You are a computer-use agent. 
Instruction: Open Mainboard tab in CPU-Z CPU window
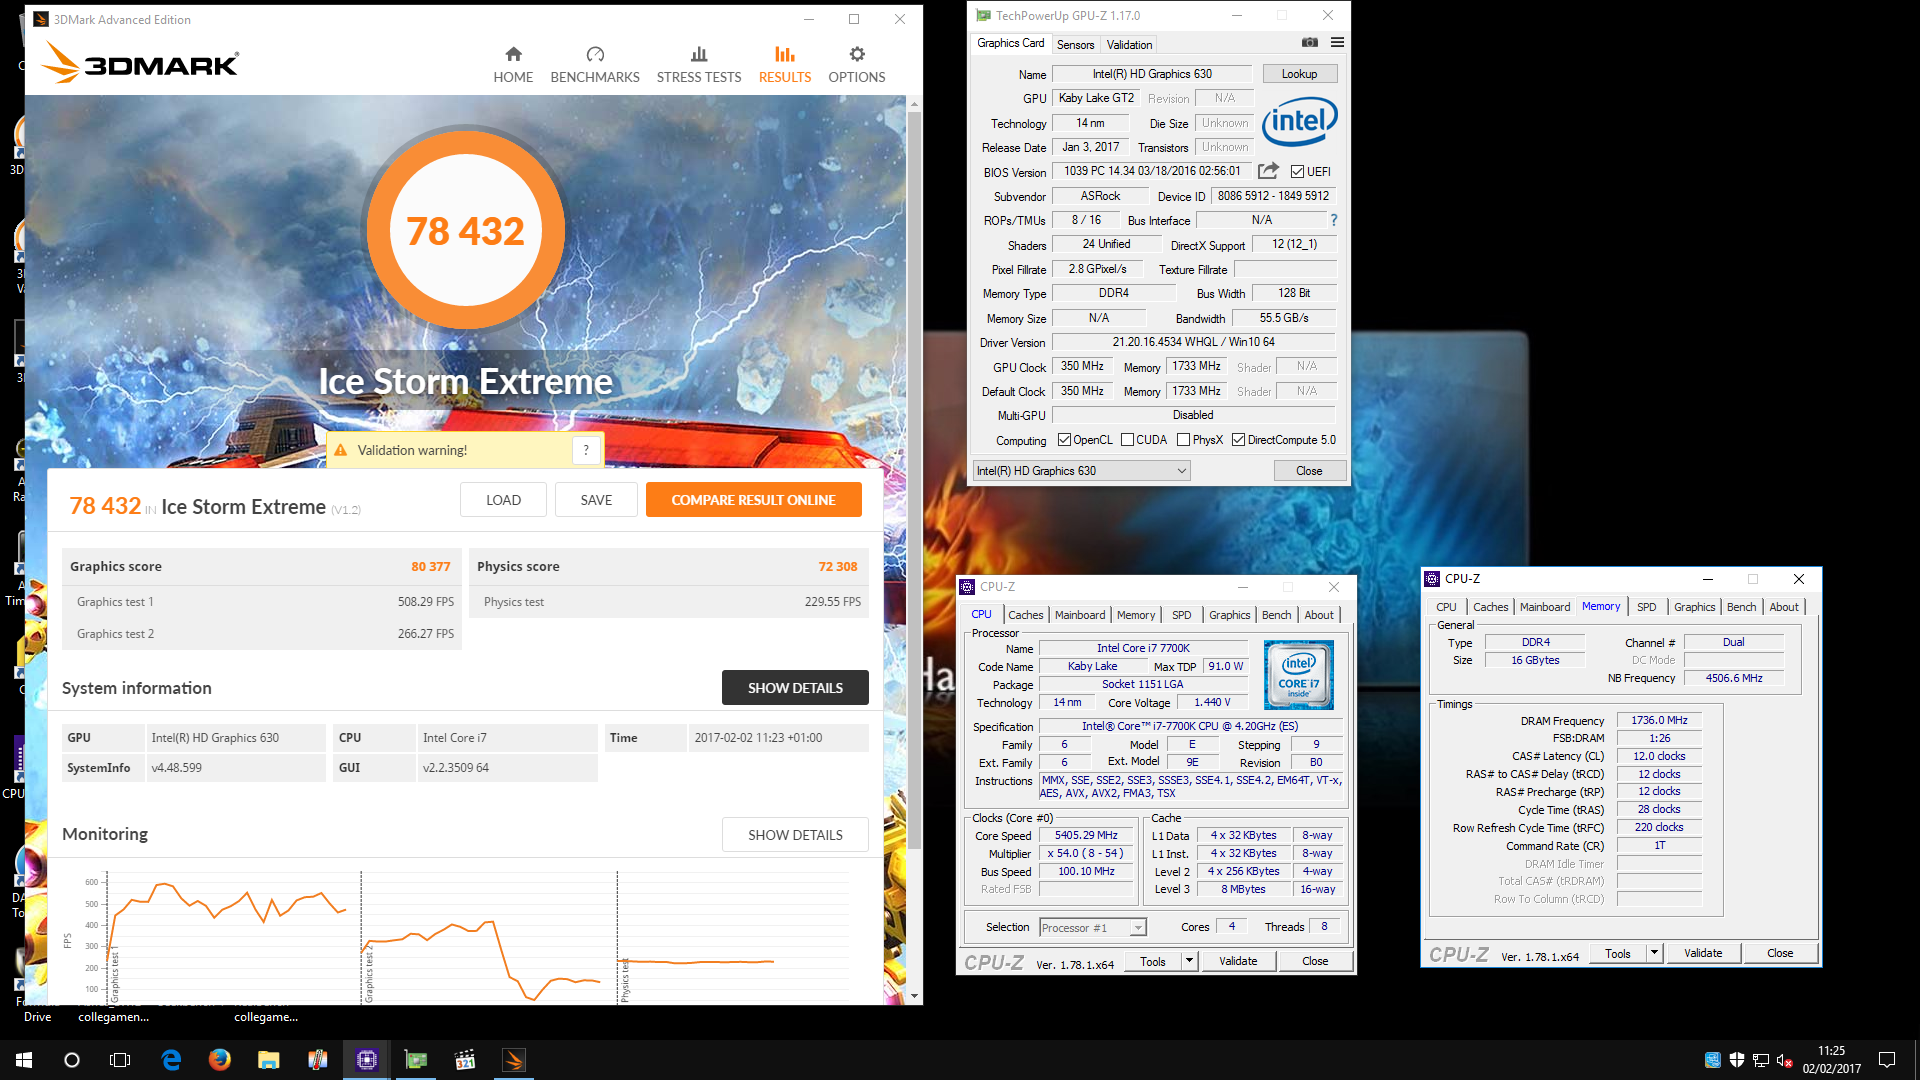pyautogui.click(x=1080, y=615)
